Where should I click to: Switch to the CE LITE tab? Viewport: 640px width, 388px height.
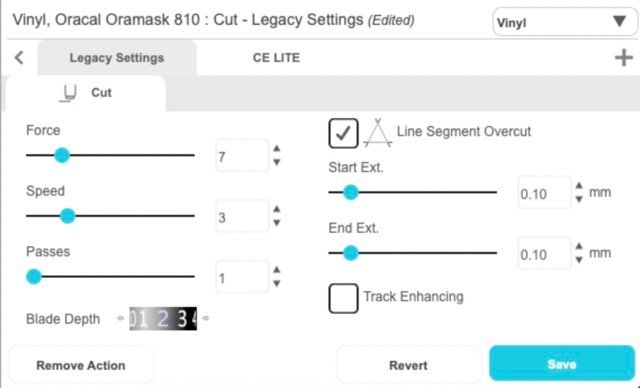tap(276, 58)
